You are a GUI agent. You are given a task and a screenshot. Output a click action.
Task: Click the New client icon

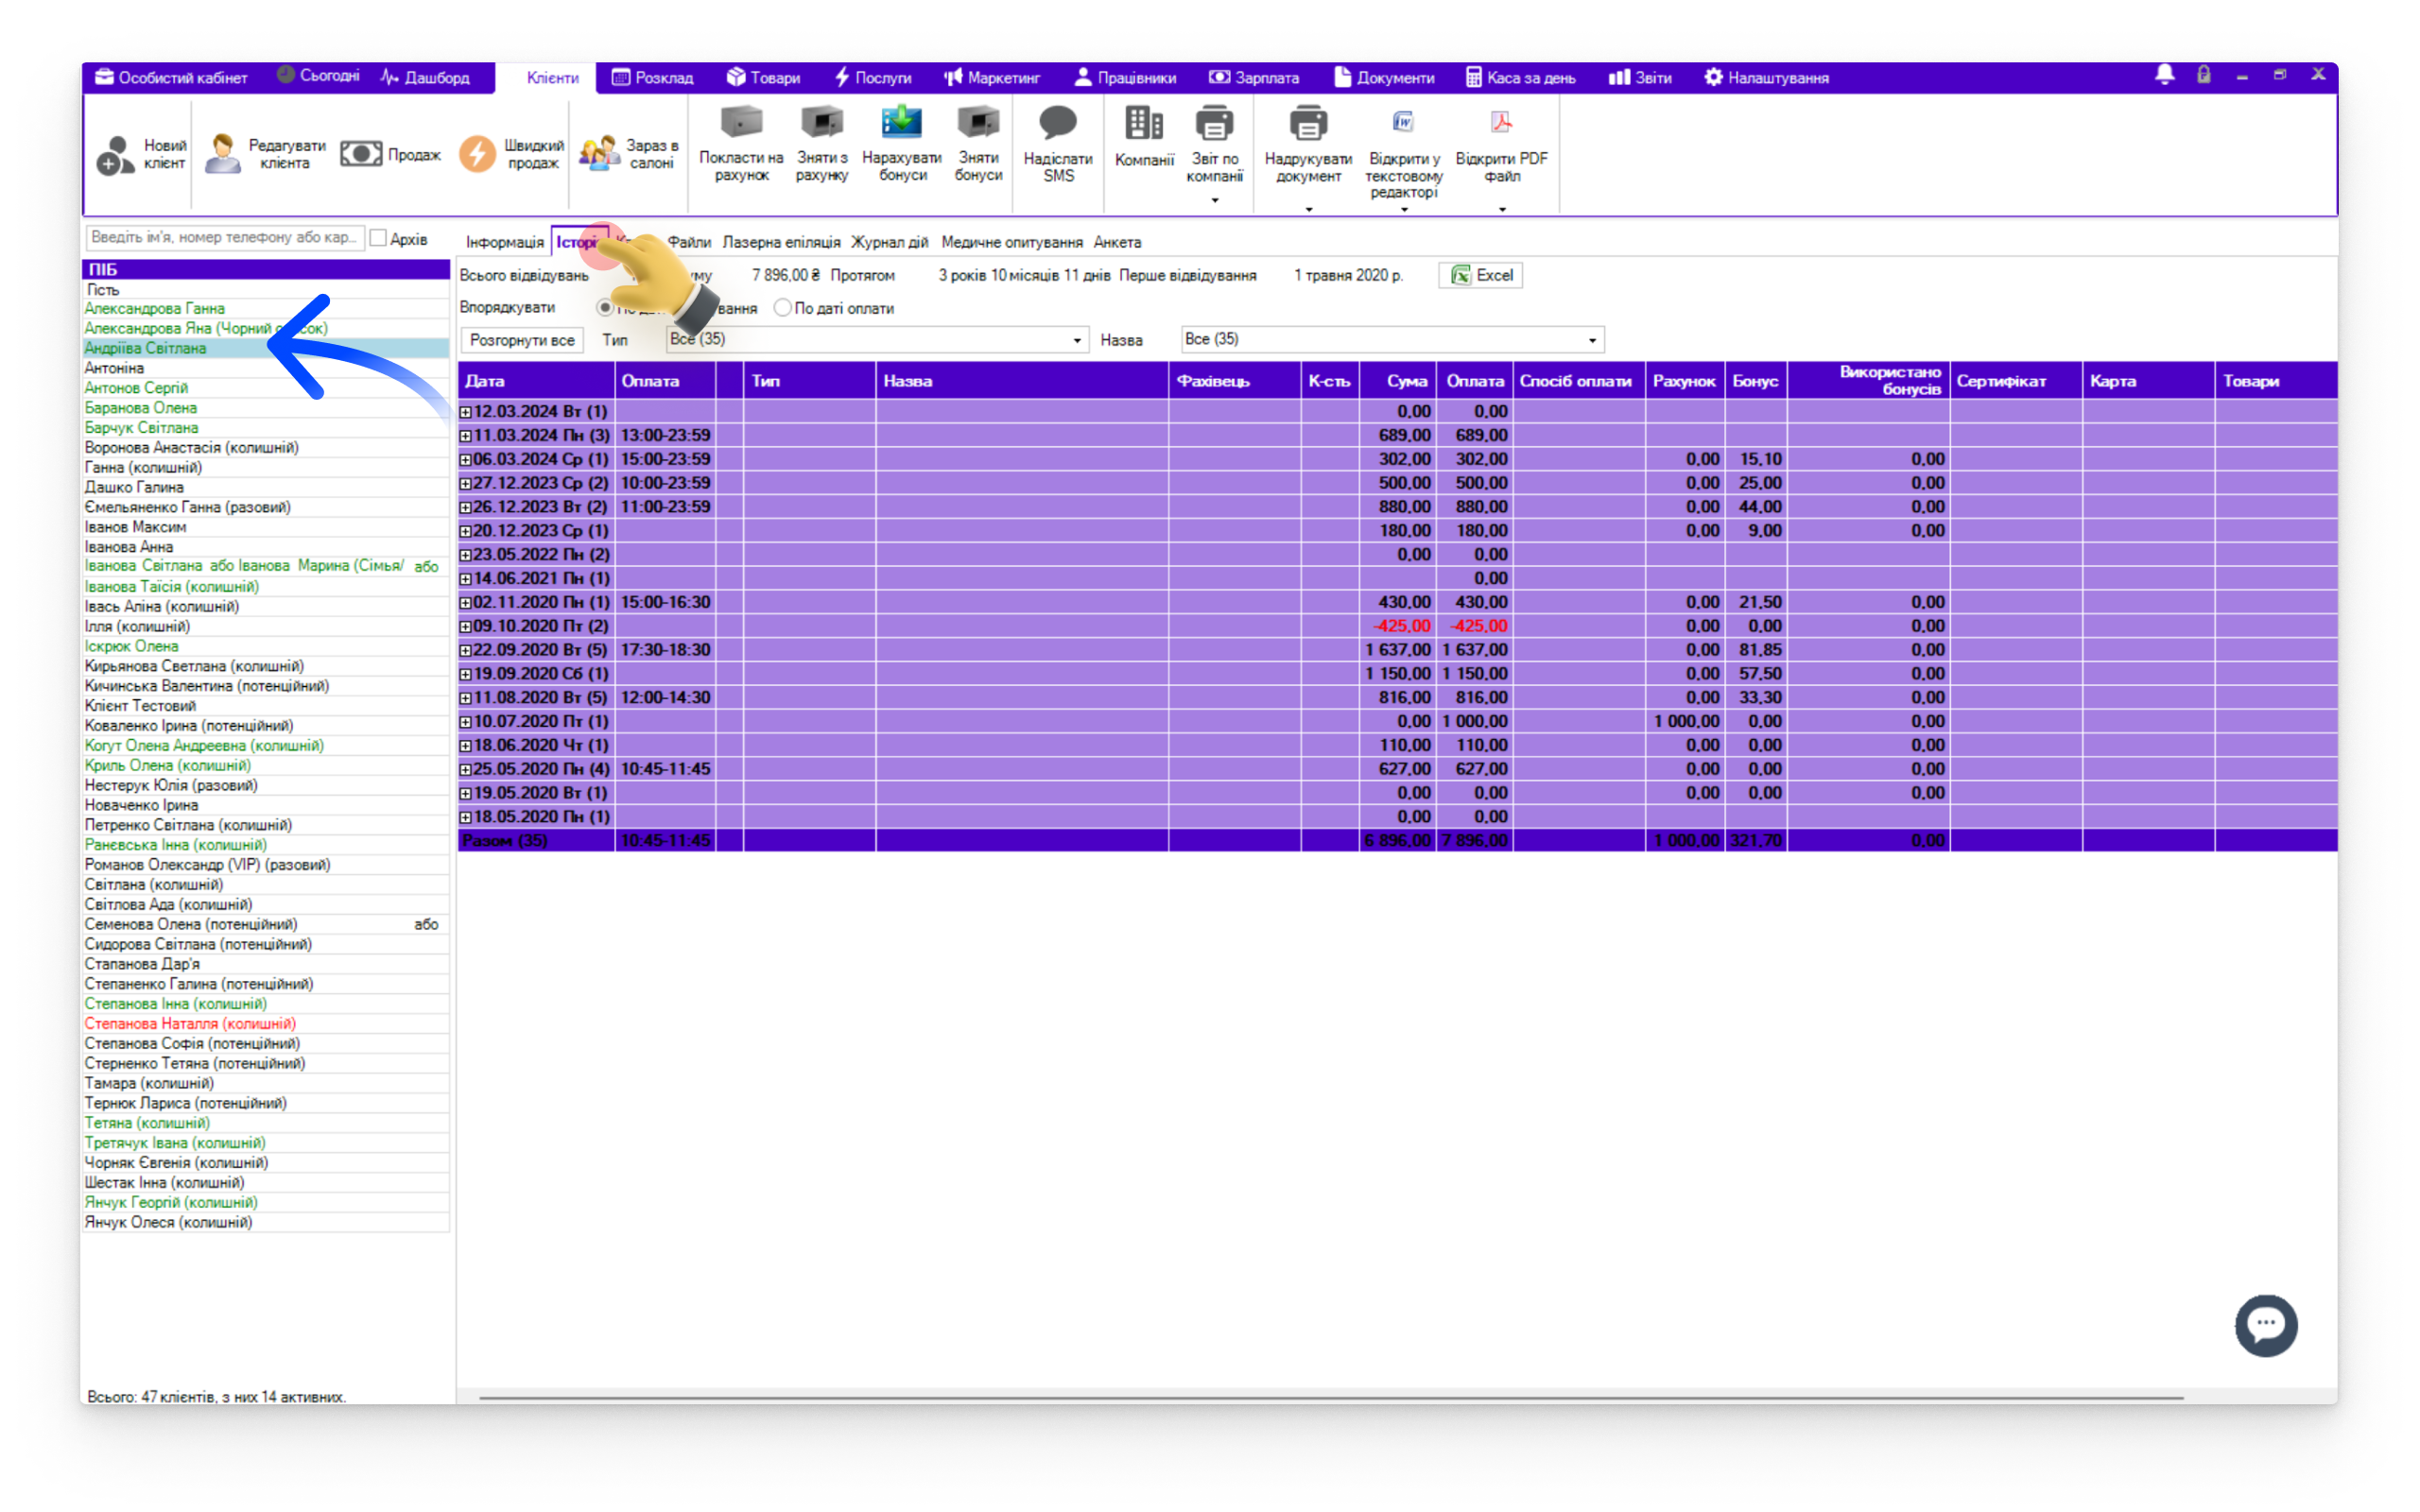coord(116,155)
